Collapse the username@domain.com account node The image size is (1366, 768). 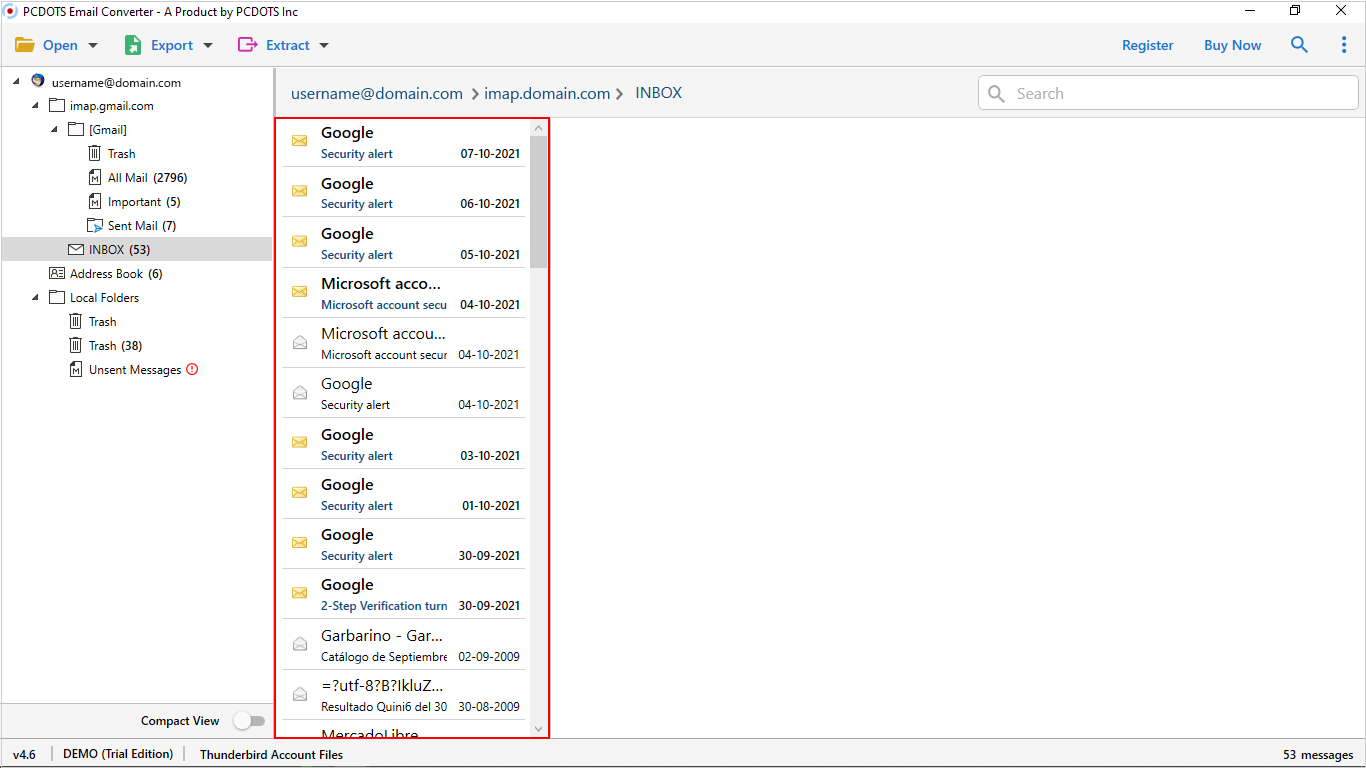16,81
